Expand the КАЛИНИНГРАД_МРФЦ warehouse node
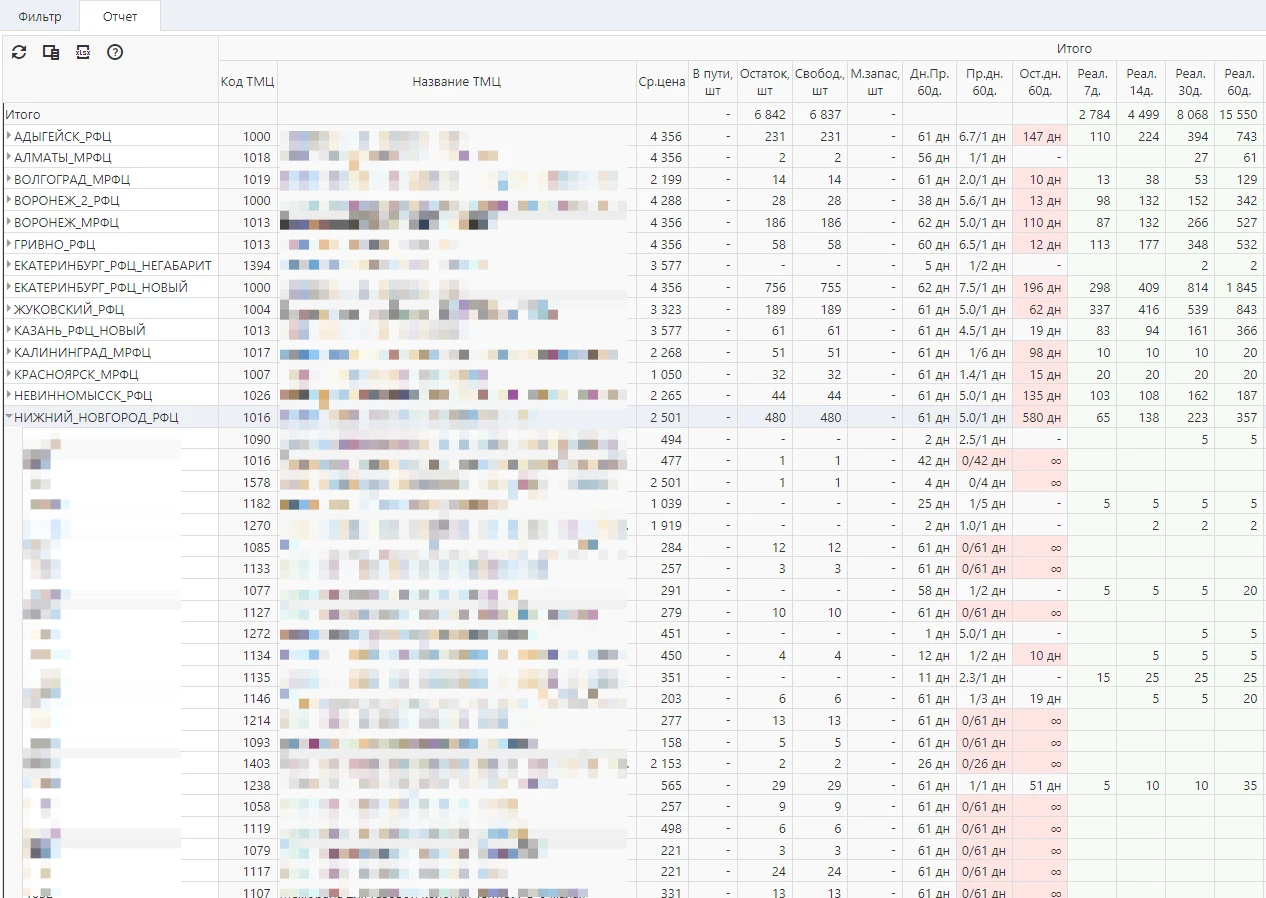Image resolution: width=1266 pixels, height=898 pixels. point(9,353)
